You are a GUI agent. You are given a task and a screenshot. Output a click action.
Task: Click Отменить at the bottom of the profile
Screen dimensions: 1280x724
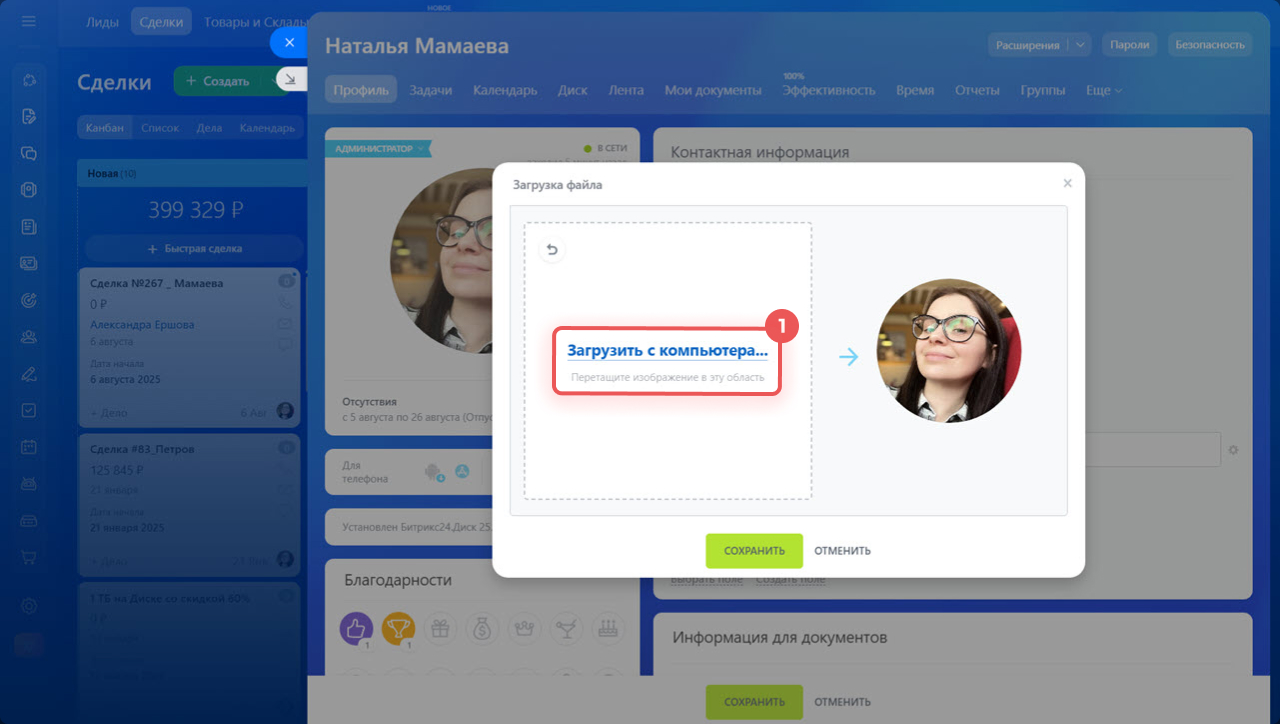pyautogui.click(x=842, y=702)
